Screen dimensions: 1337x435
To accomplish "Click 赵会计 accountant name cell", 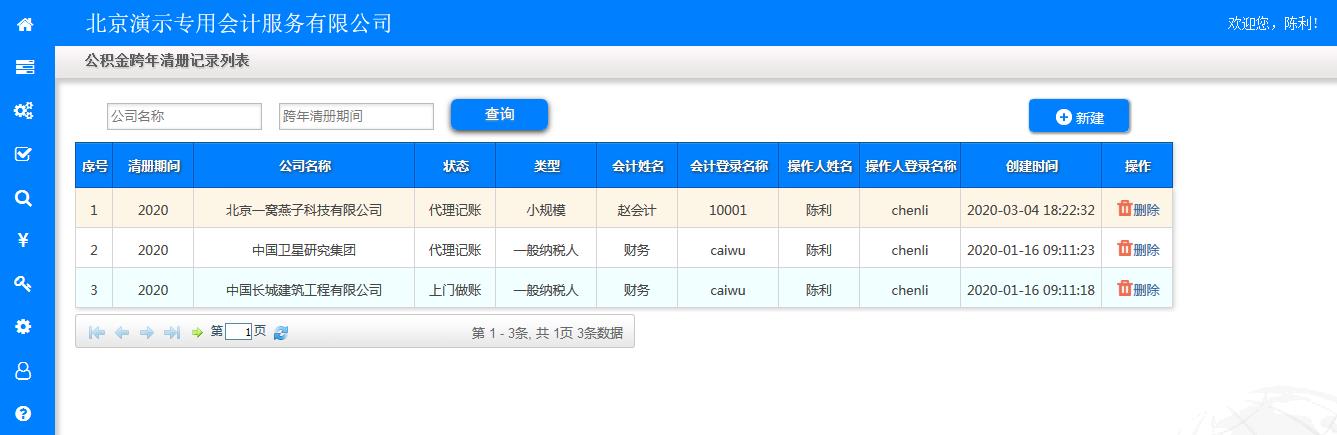I will pyautogui.click(x=637, y=210).
